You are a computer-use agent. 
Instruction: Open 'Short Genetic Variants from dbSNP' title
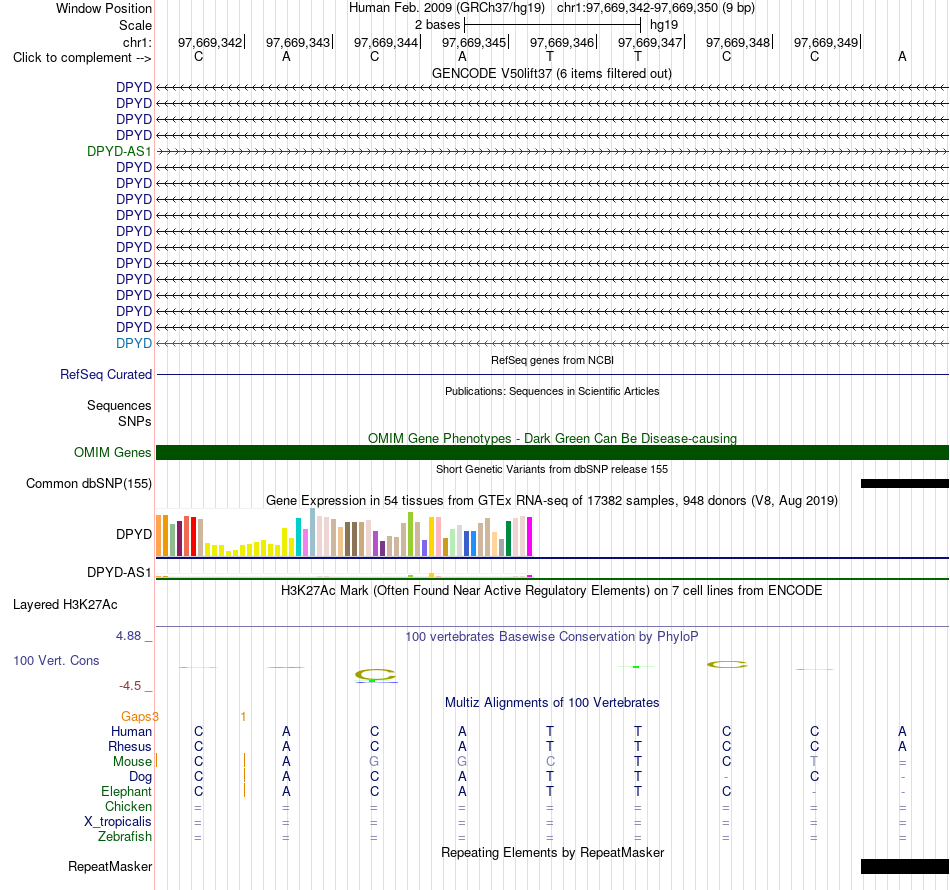(x=552, y=469)
